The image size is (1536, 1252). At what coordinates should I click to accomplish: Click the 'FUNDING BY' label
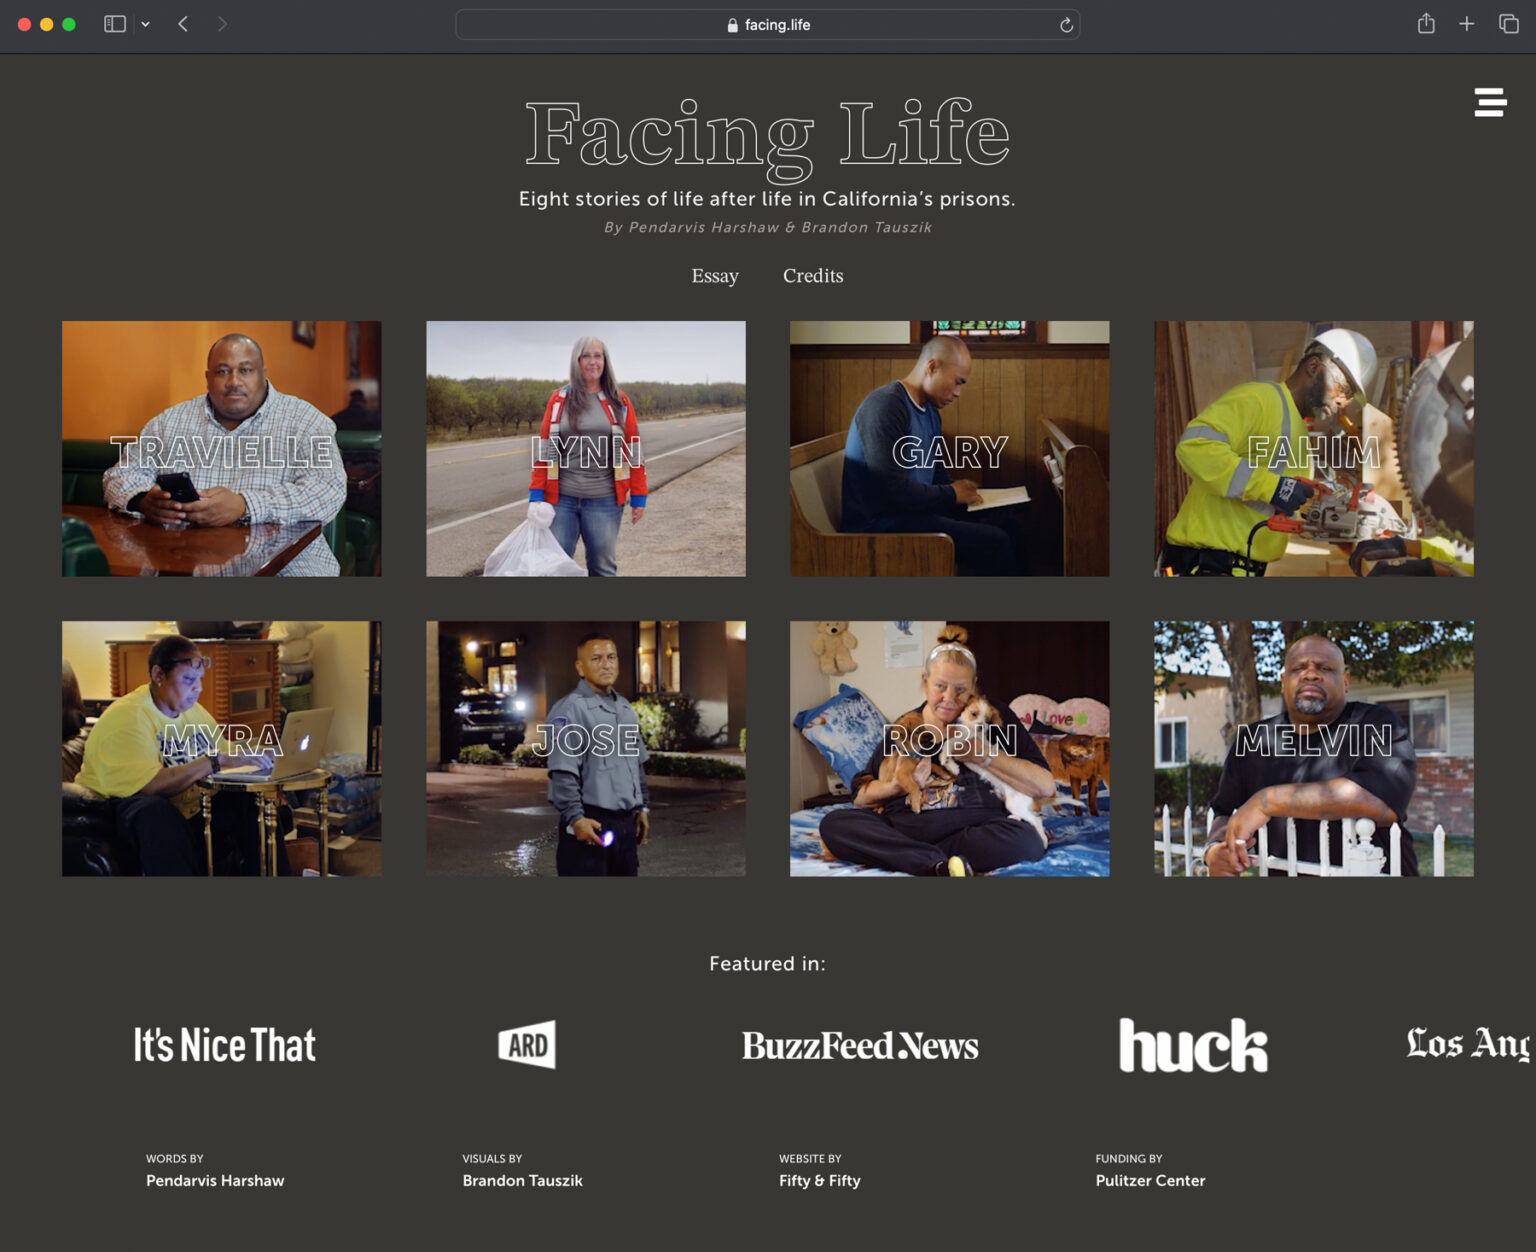point(1129,1159)
